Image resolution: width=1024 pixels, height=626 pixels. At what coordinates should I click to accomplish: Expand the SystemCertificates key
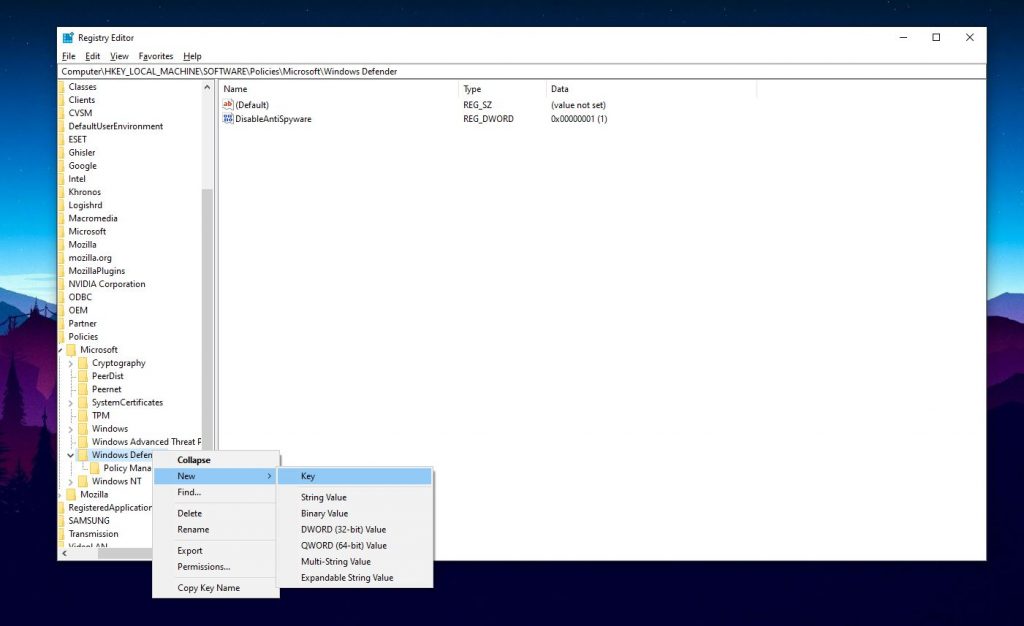tap(71, 403)
